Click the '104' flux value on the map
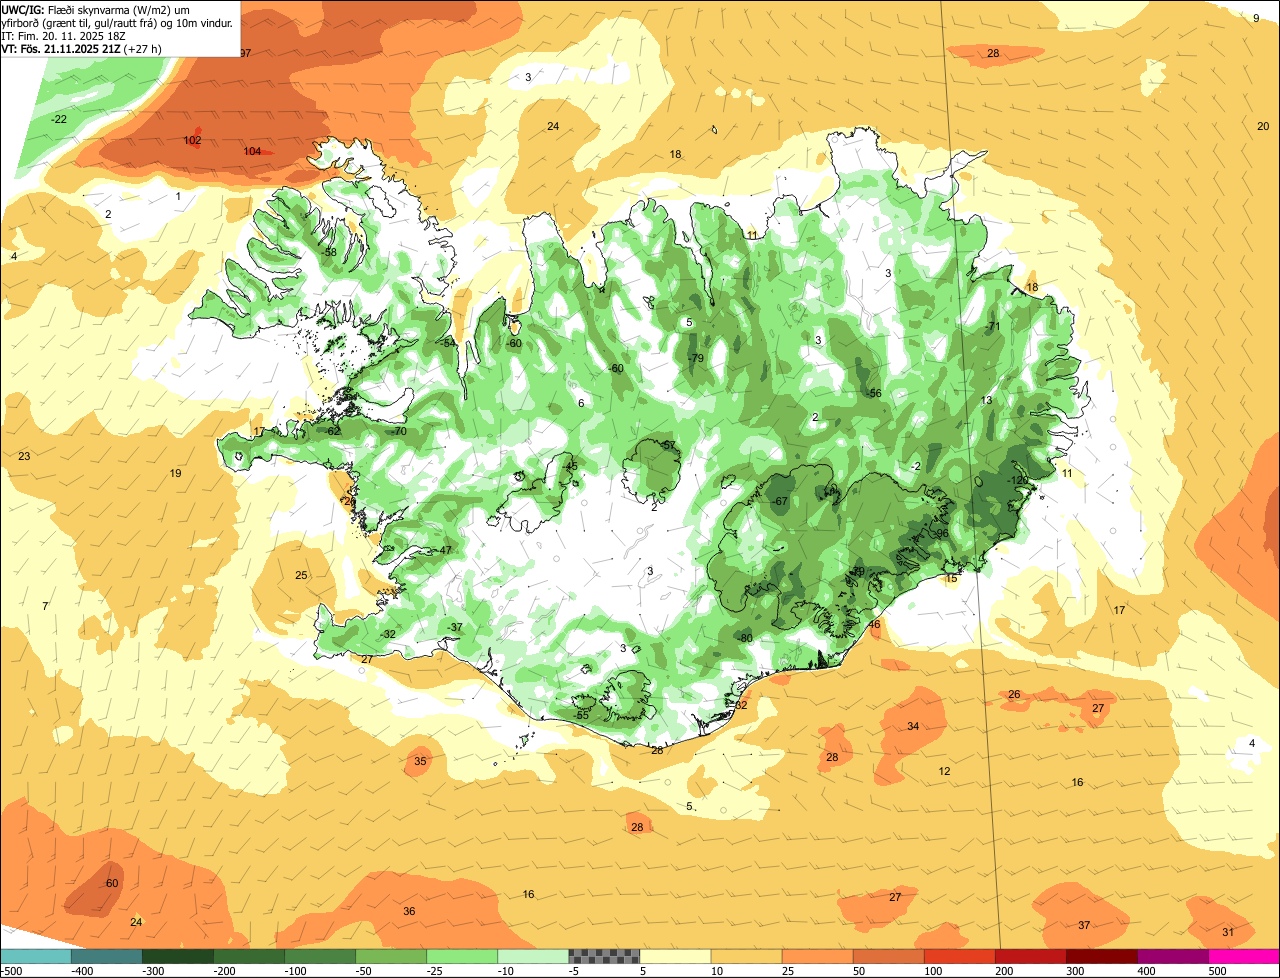Viewport: 1280px width, 978px height. coord(252,152)
